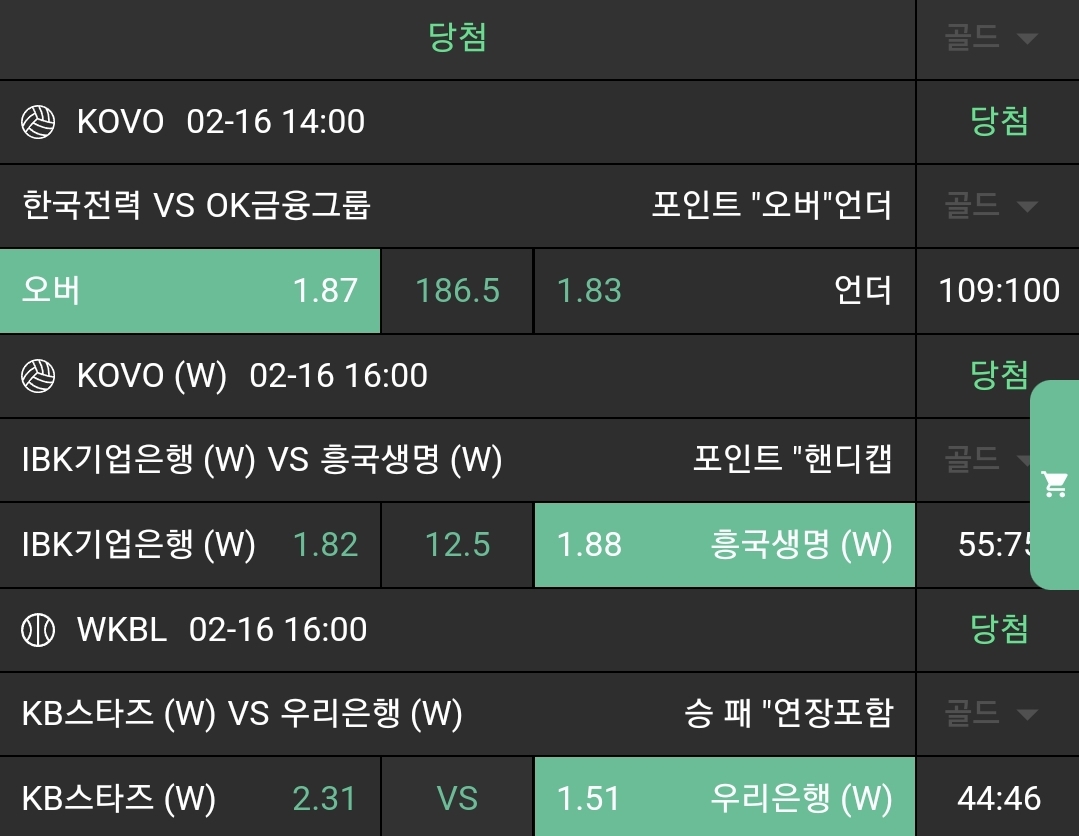
Task: Click the 109:100 final score
Action: click(x=998, y=291)
